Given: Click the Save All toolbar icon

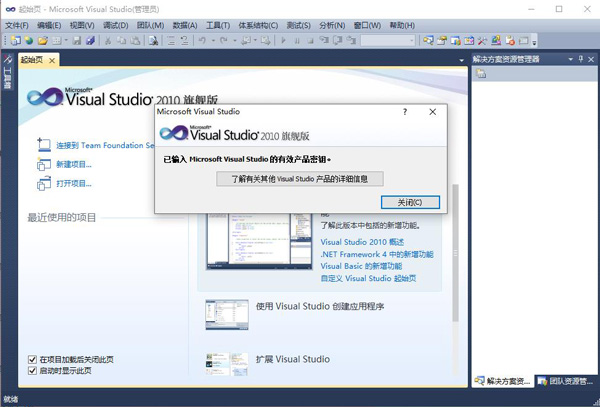Looking at the screenshot, I should coord(90,40).
